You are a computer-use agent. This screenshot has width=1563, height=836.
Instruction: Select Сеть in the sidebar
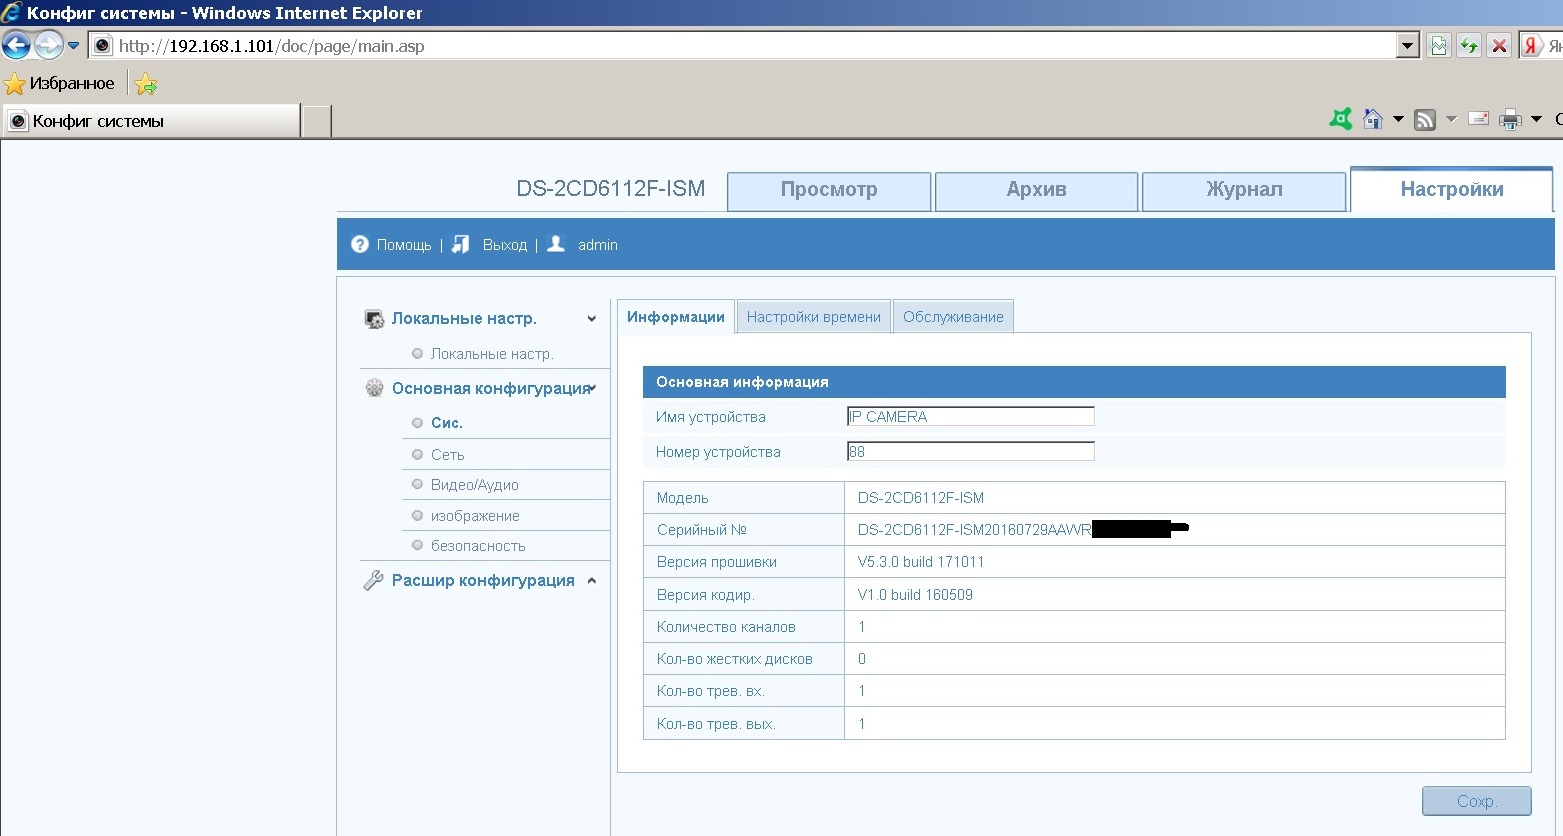(447, 455)
